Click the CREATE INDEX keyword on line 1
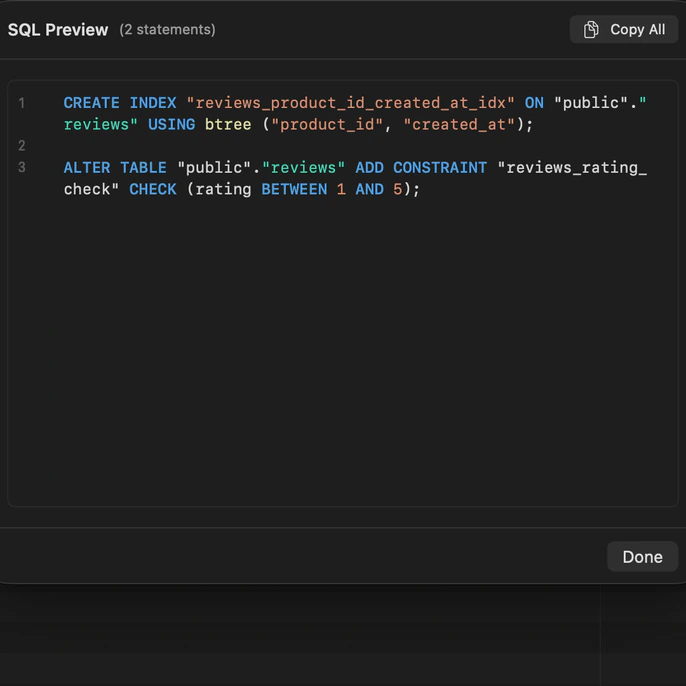This screenshot has height=686, width=686. tap(120, 103)
